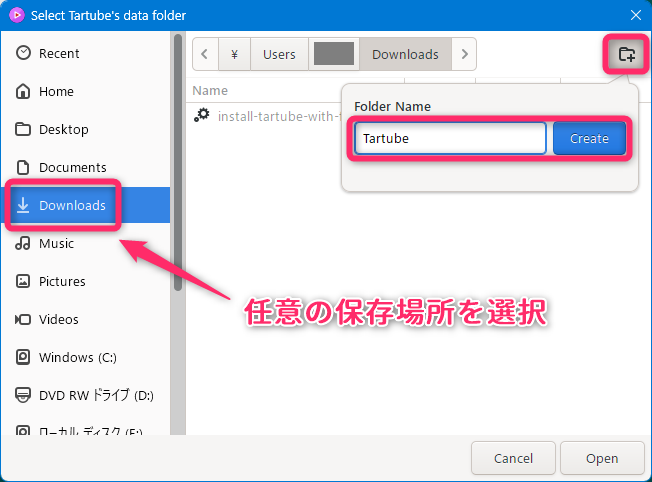This screenshot has width=652, height=482.
Task: Navigate back with the left path arrow
Action: (x=205, y=54)
